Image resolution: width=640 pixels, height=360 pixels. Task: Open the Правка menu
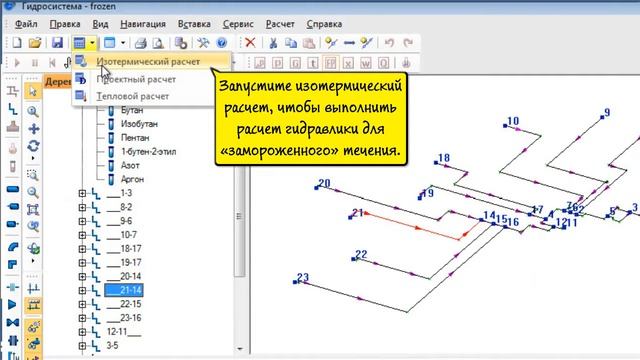point(65,24)
